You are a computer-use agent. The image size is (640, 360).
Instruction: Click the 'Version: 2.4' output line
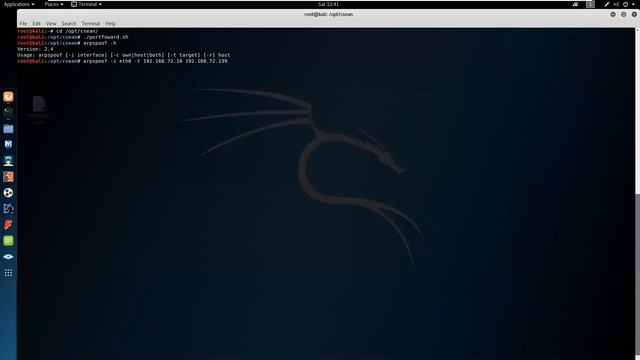35,49
